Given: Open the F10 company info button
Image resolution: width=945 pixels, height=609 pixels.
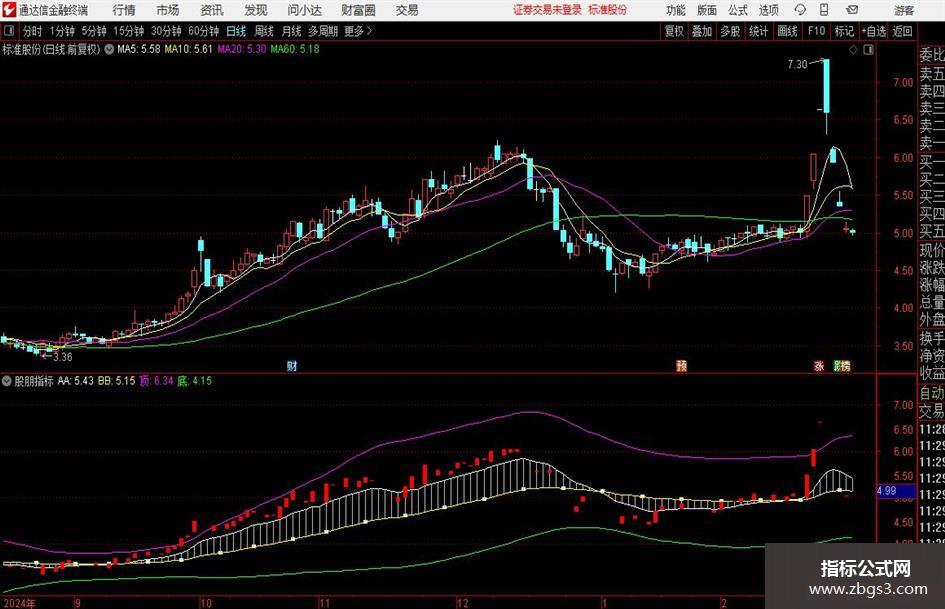Looking at the screenshot, I should (816, 31).
